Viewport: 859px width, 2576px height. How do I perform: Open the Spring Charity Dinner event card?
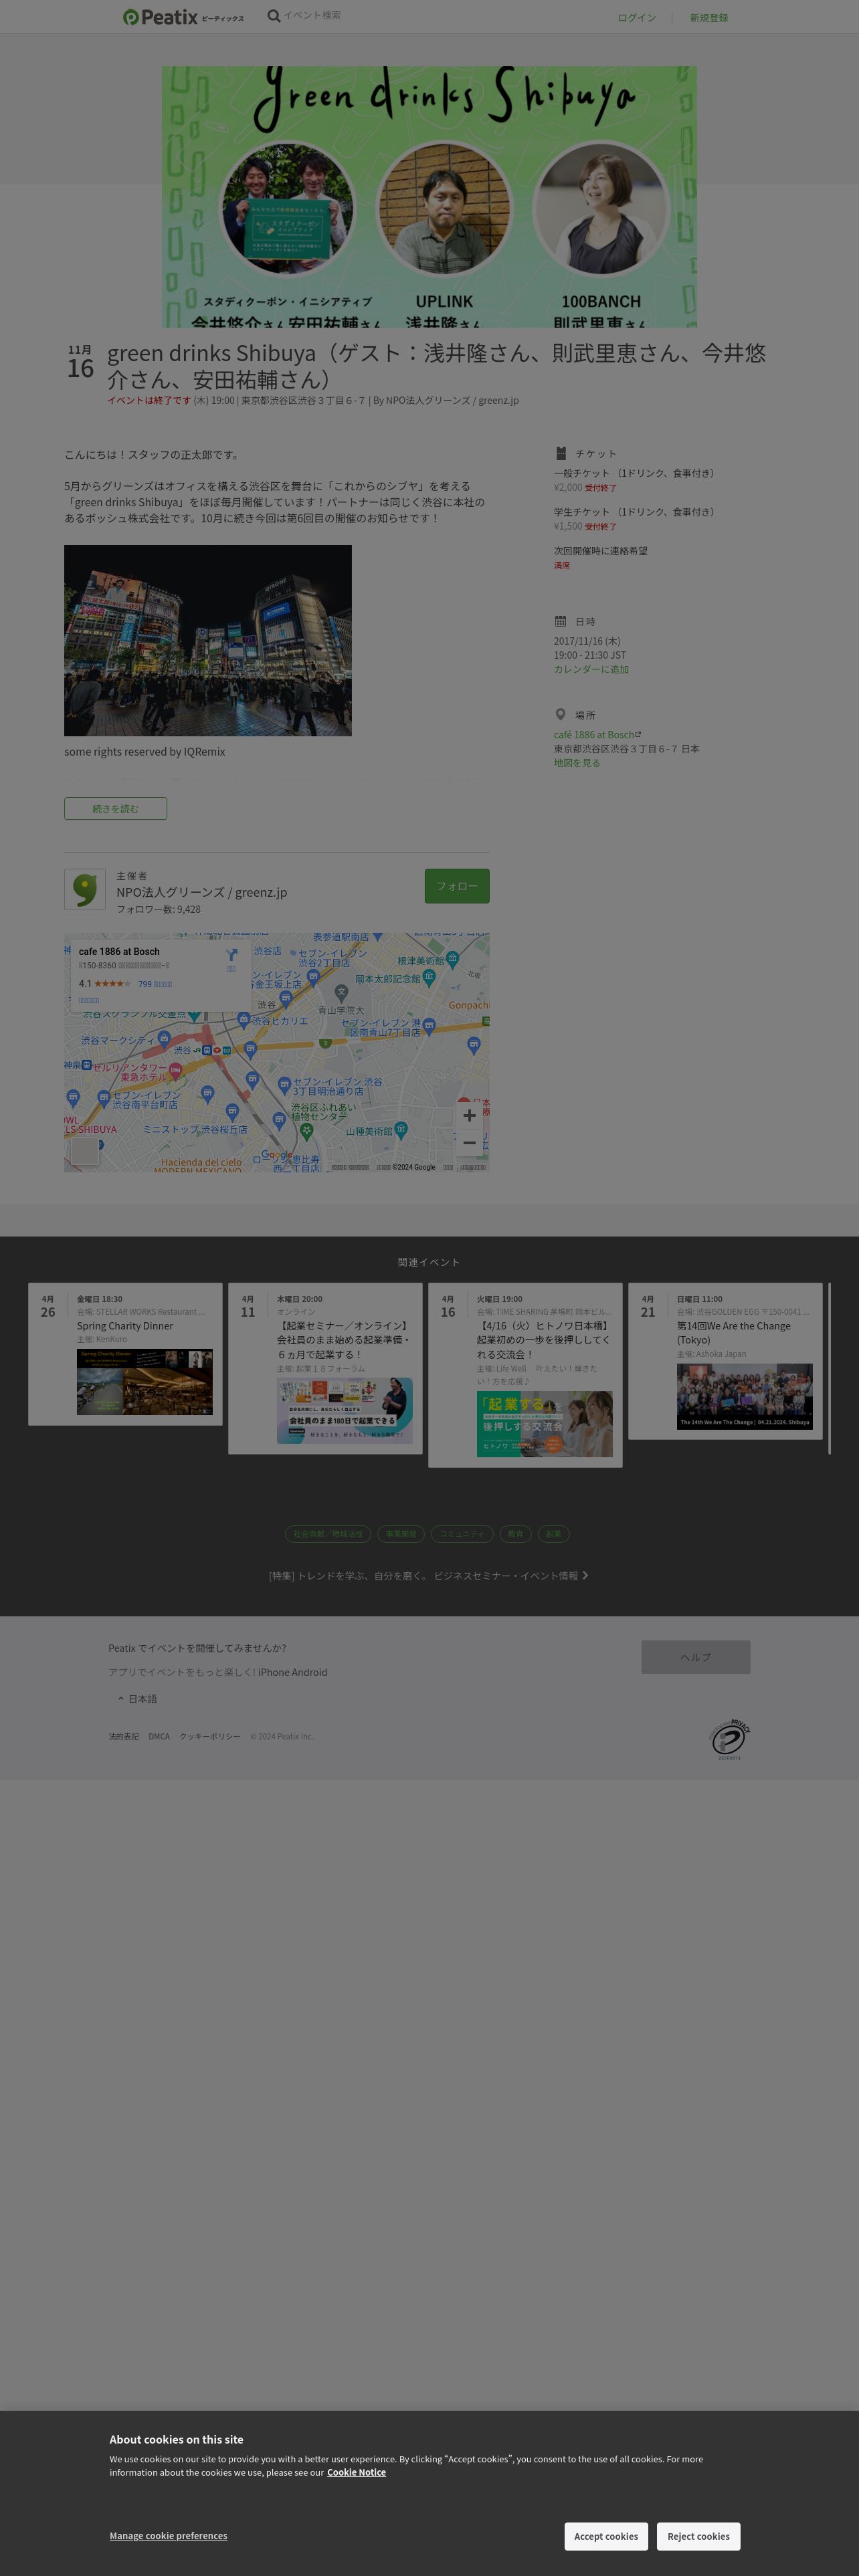125,1354
